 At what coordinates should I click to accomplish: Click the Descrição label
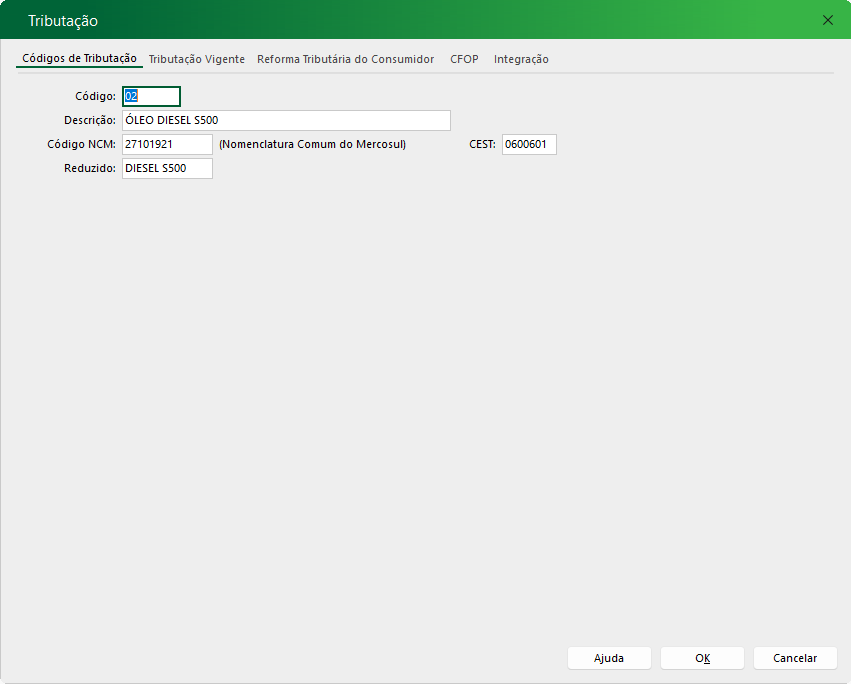coord(90,121)
